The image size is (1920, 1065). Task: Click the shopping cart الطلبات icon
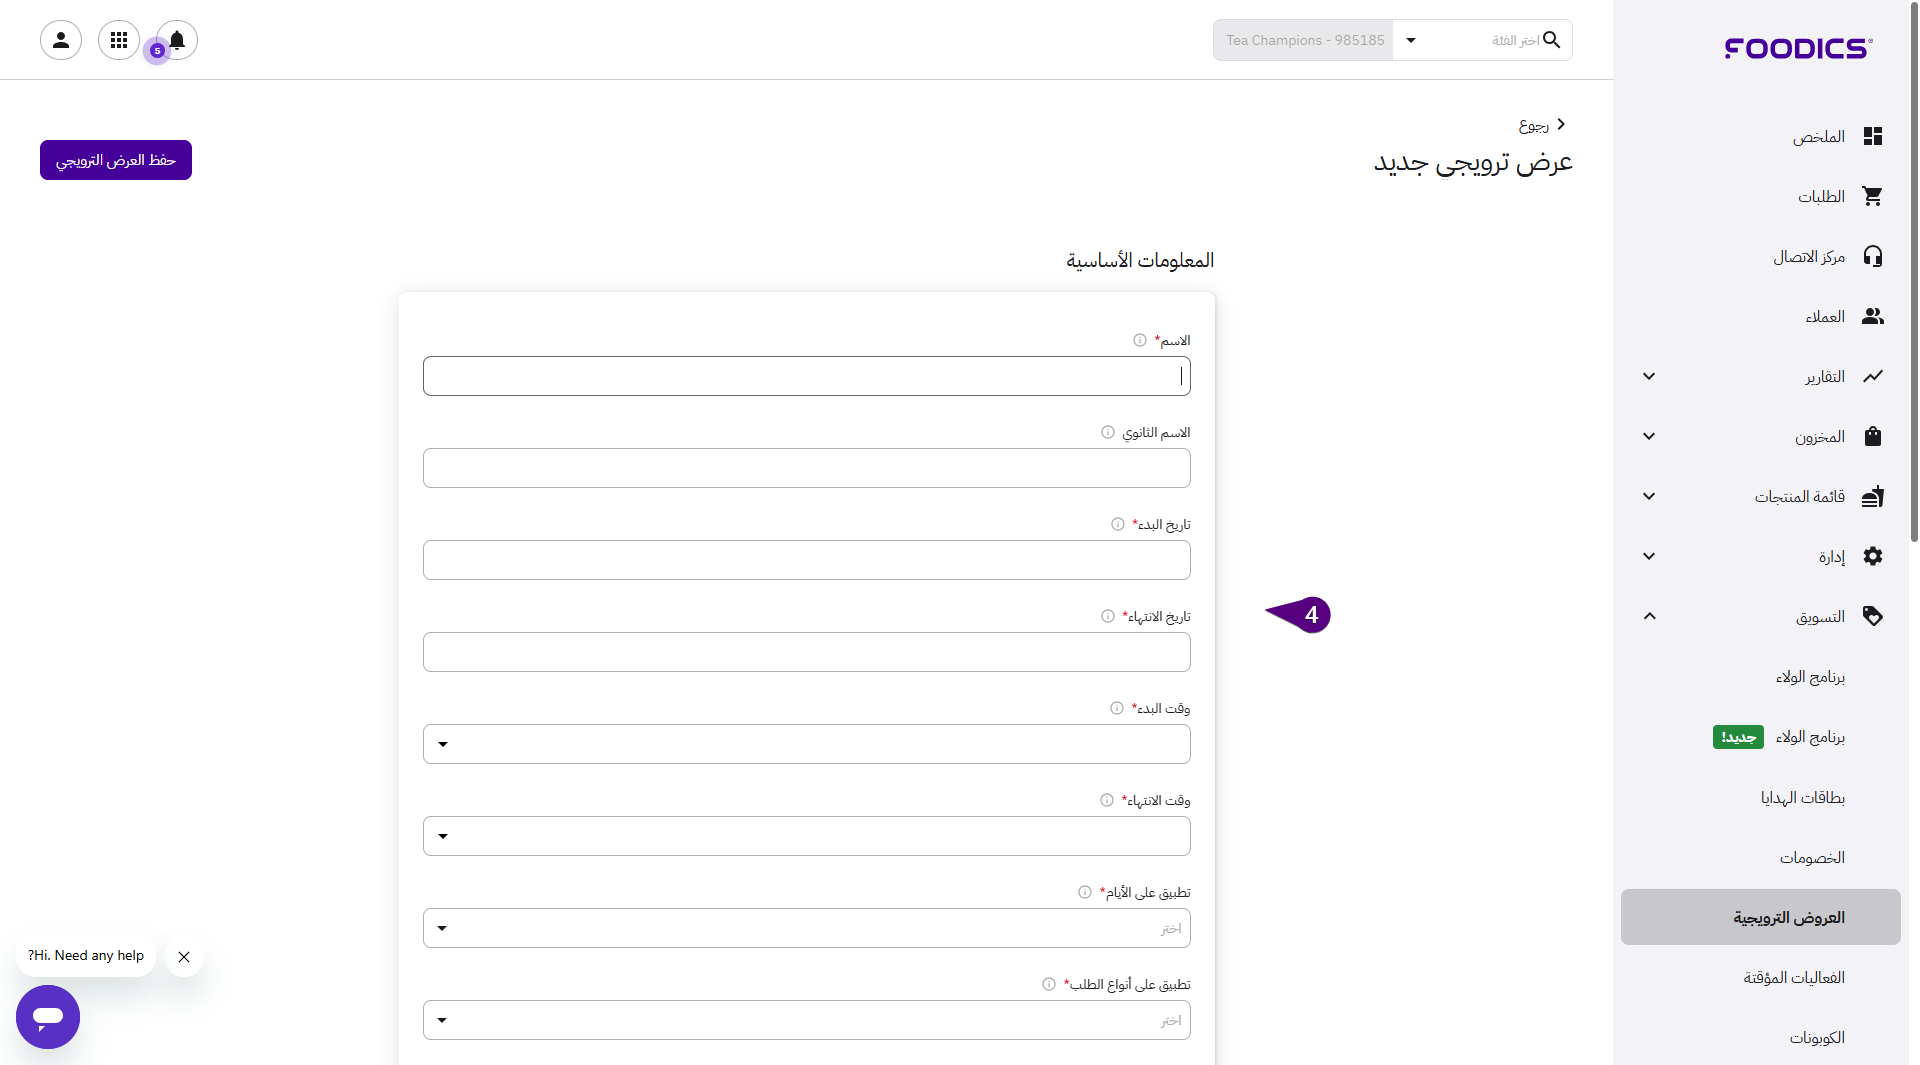pos(1872,196)
